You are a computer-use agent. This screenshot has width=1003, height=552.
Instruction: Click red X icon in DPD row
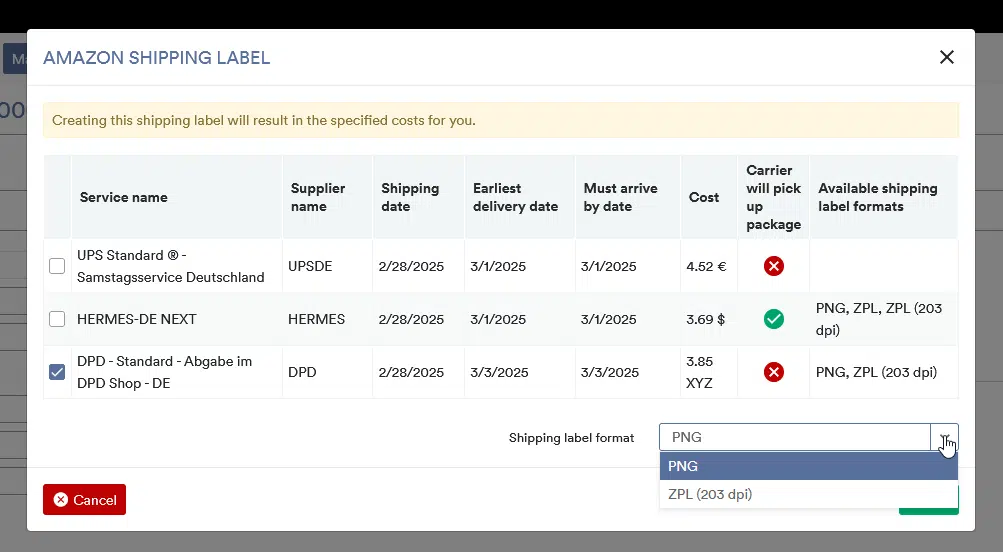click(773, 372)
